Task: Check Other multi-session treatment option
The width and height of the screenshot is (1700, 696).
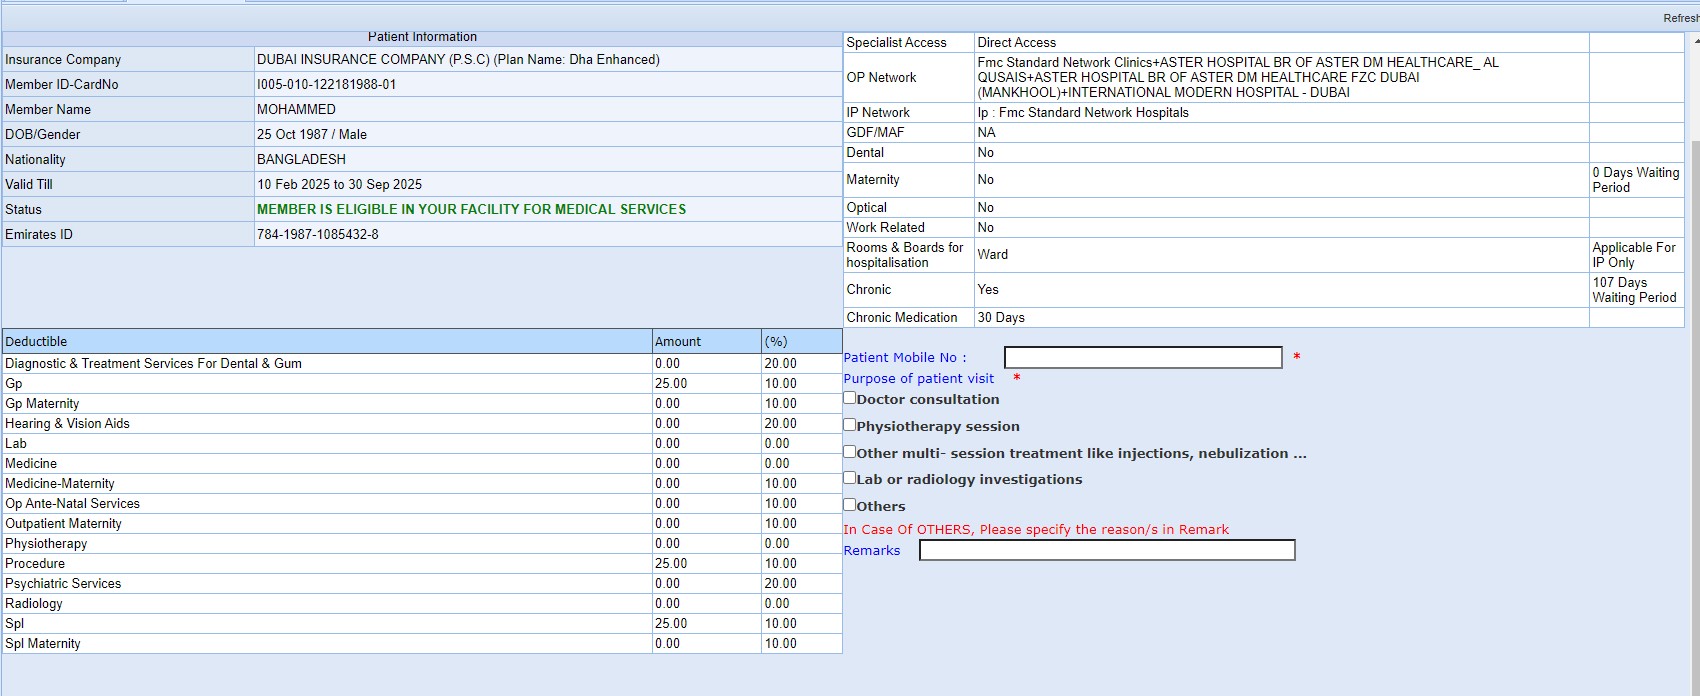Action: pos(850,452)
